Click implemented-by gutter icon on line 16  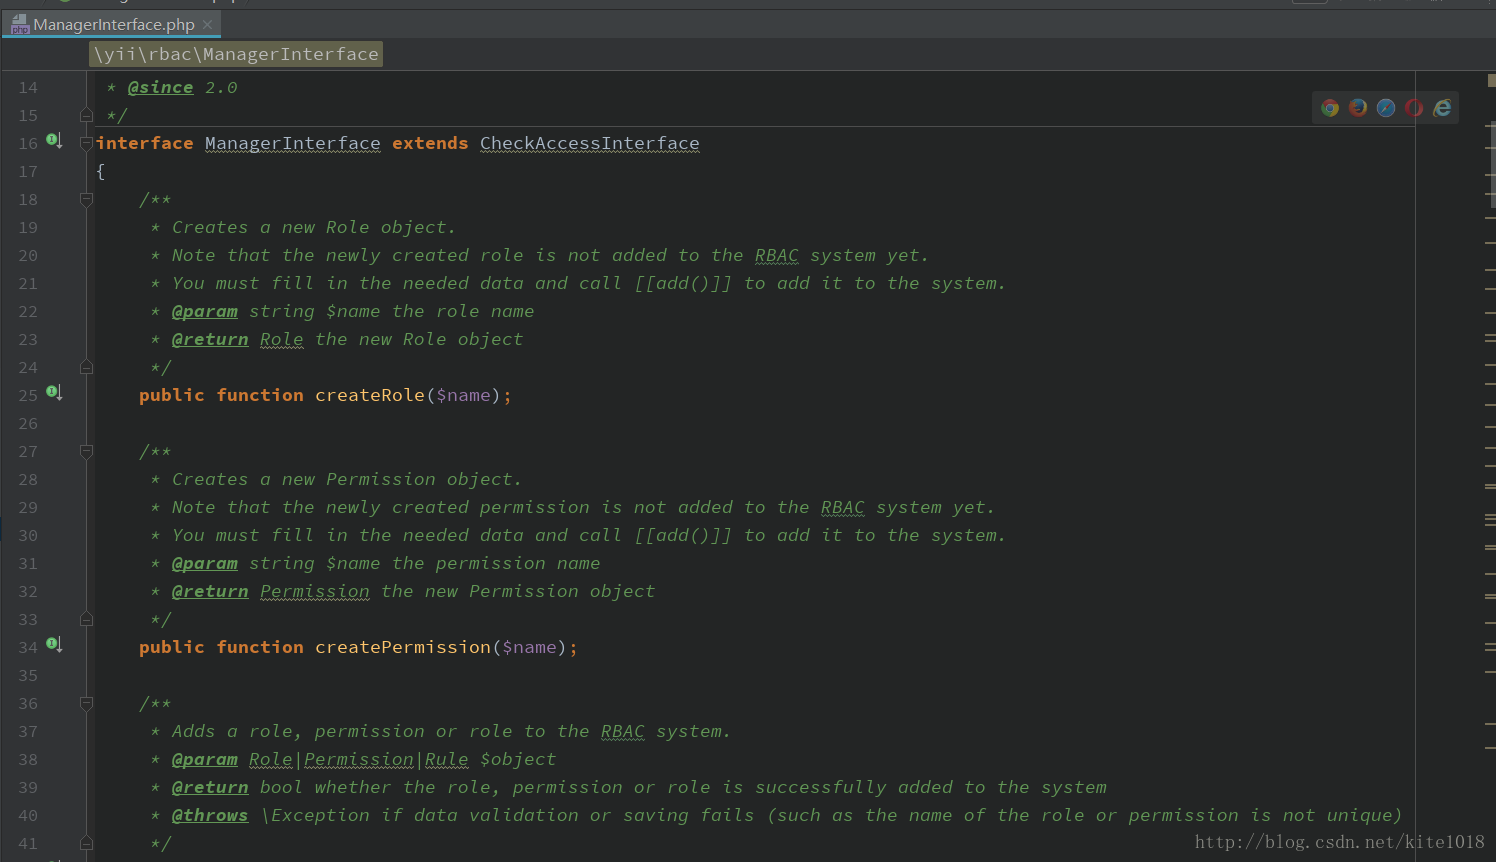pyautogui.click(x=54, y=141)
